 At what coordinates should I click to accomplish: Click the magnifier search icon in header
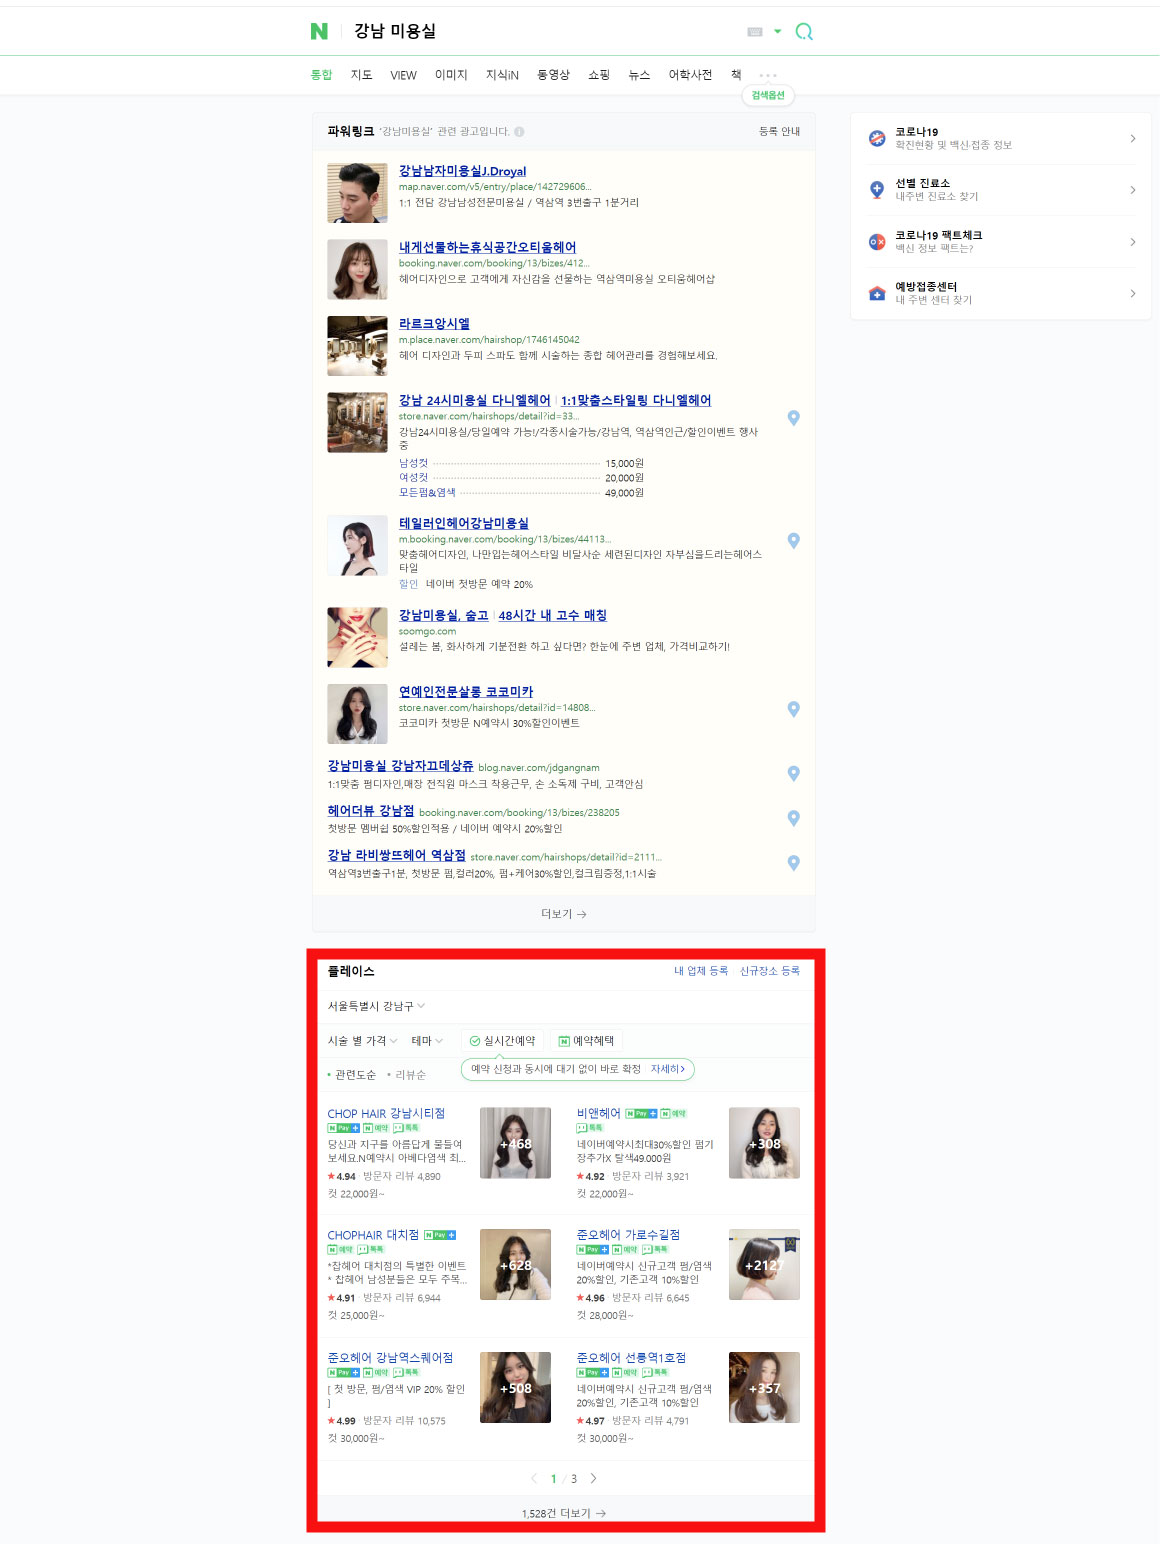[804, 32]
